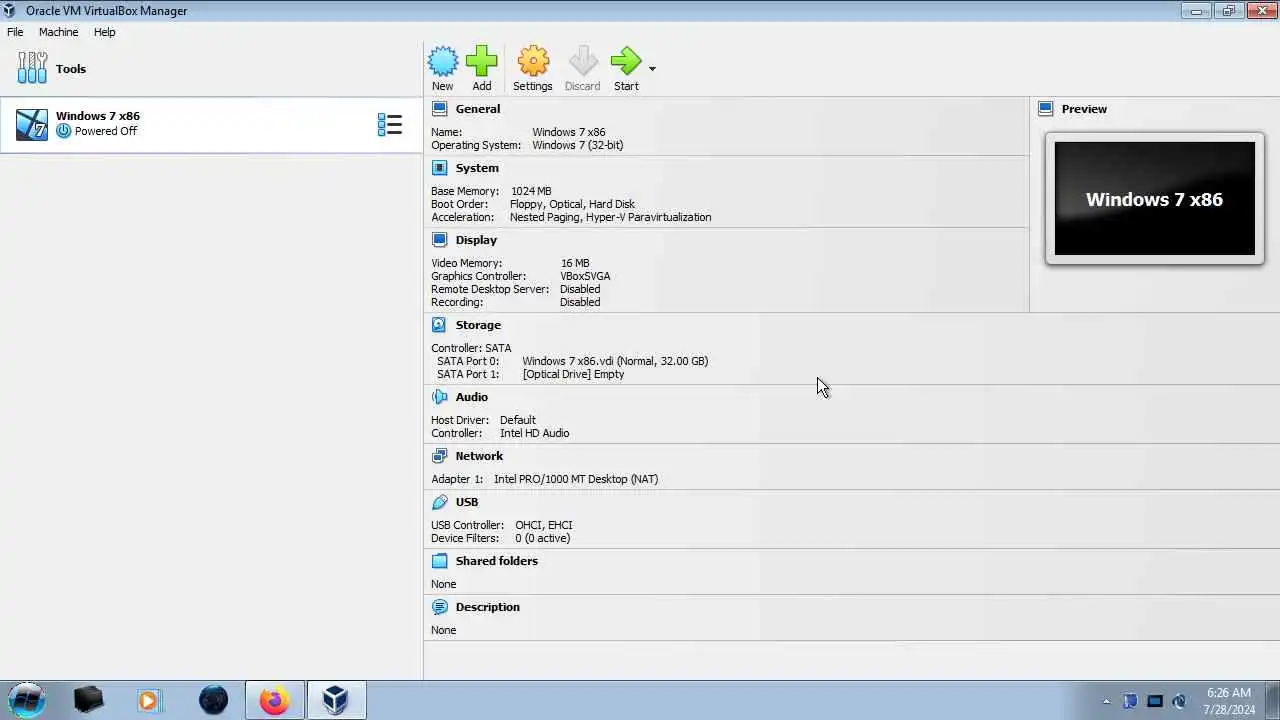Click the volume tray icon

[x=1179, y=701]
